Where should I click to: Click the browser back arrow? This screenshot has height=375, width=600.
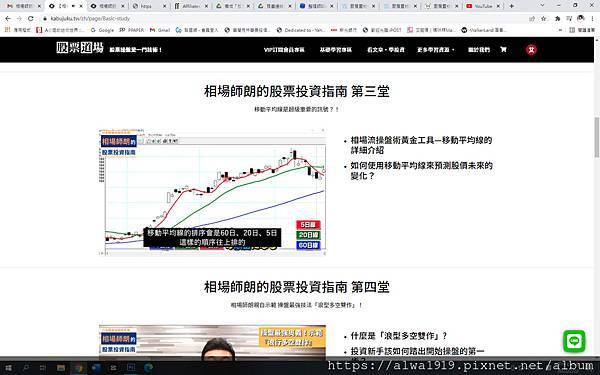8,18
